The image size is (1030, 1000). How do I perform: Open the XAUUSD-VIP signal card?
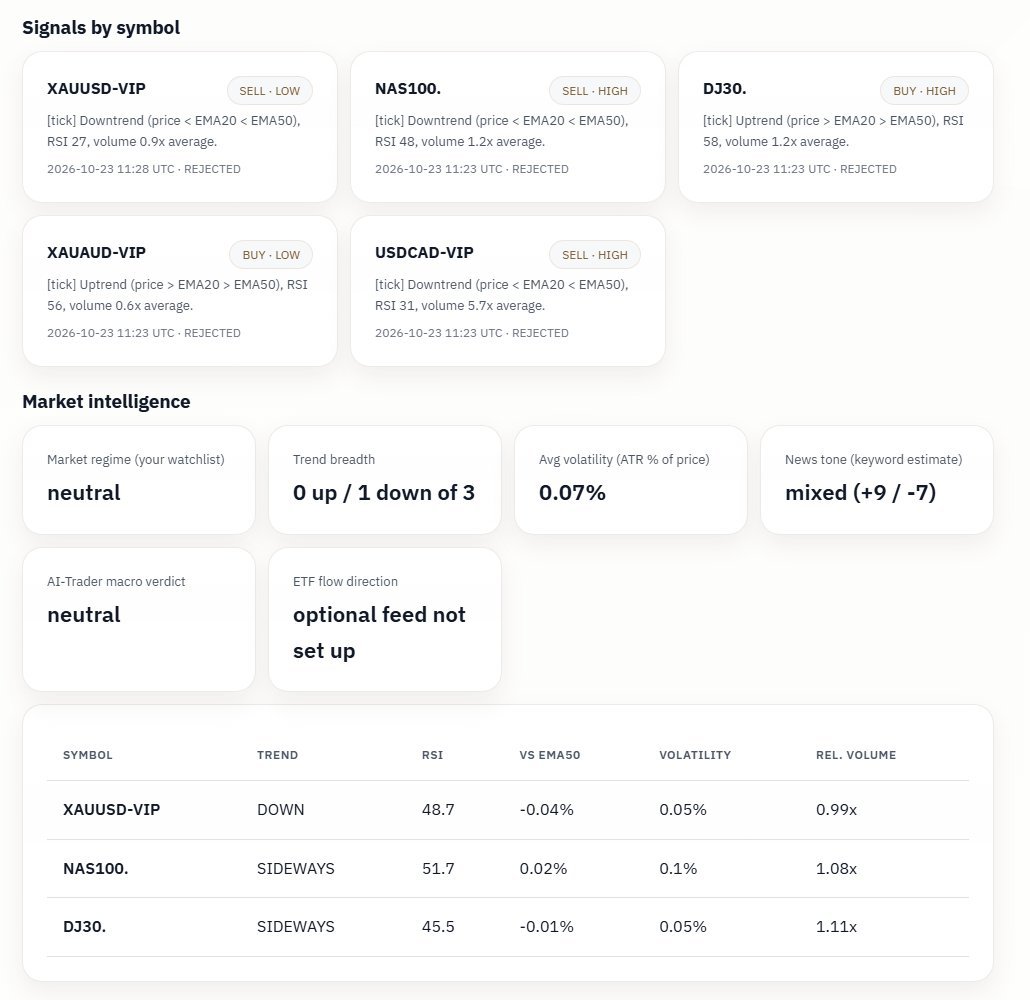point(179,127)
